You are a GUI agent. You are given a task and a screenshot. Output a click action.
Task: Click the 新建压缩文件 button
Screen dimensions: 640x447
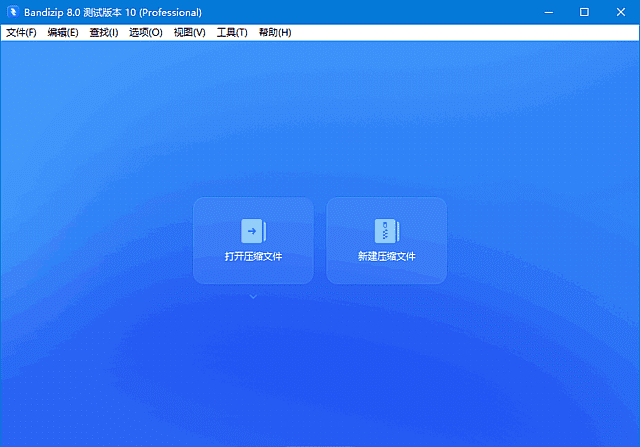tap(387, 240)
